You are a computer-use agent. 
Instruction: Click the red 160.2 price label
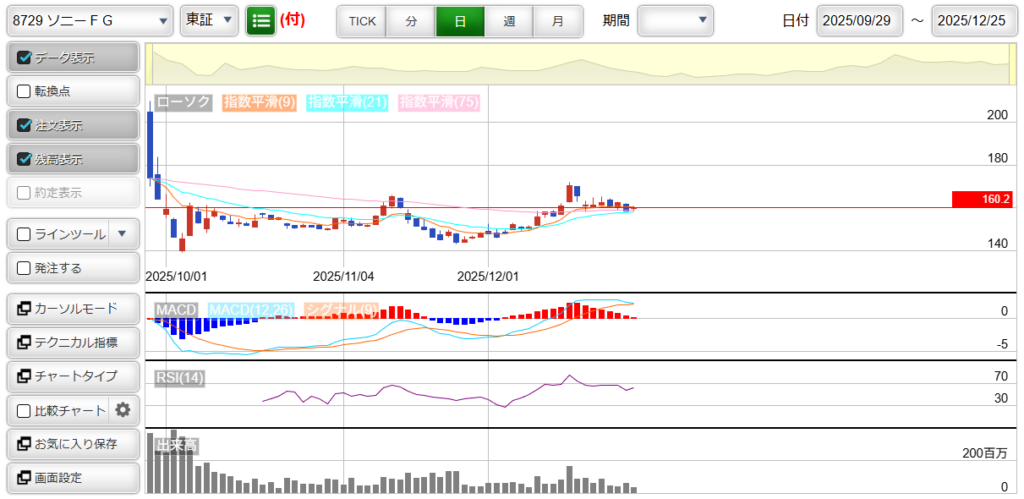point(981,200)
